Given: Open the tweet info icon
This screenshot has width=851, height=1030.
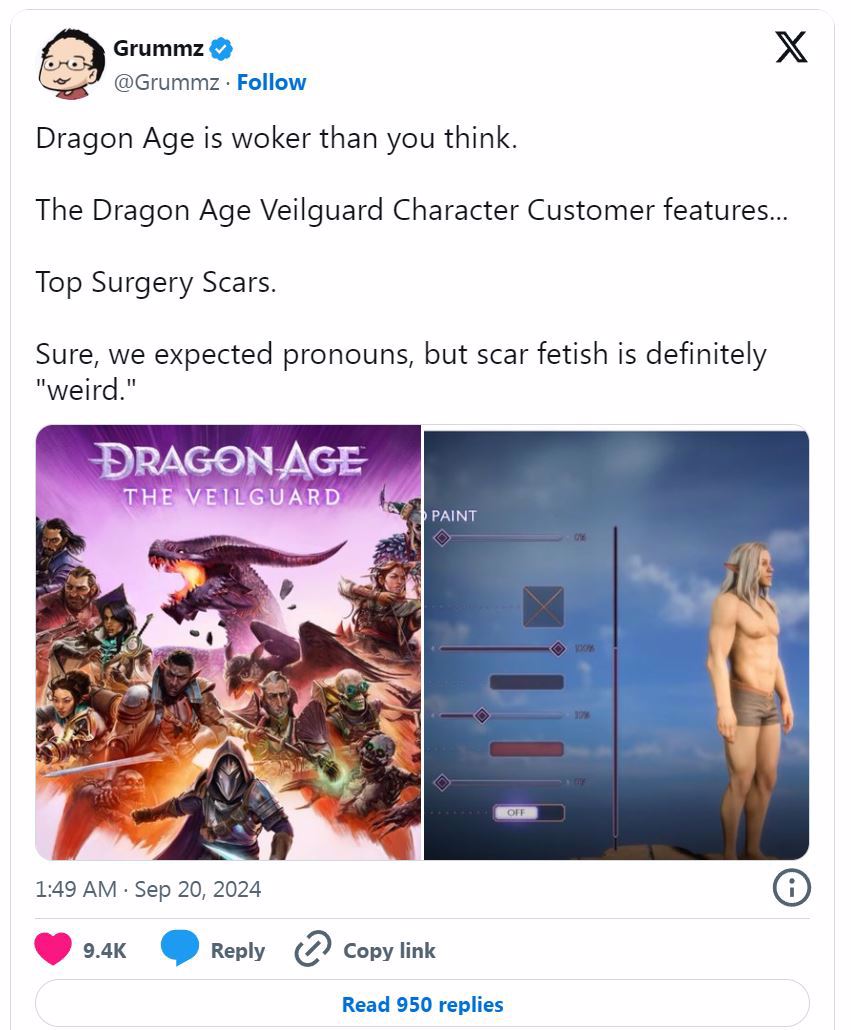Looking at the screenshot, I should pos(791,888).
